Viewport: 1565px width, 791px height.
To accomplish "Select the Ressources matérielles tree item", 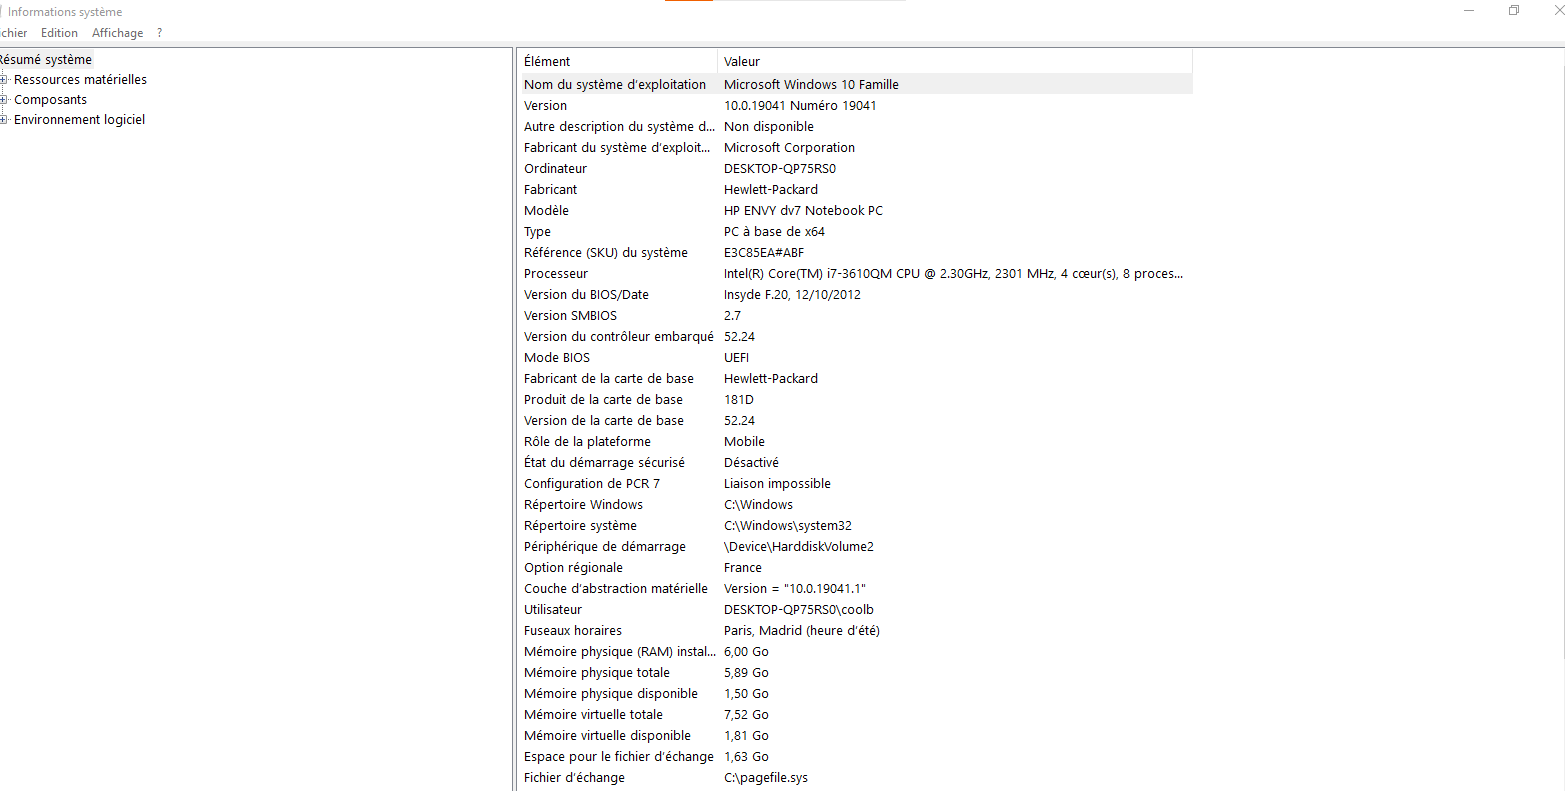I will [80, 80].
